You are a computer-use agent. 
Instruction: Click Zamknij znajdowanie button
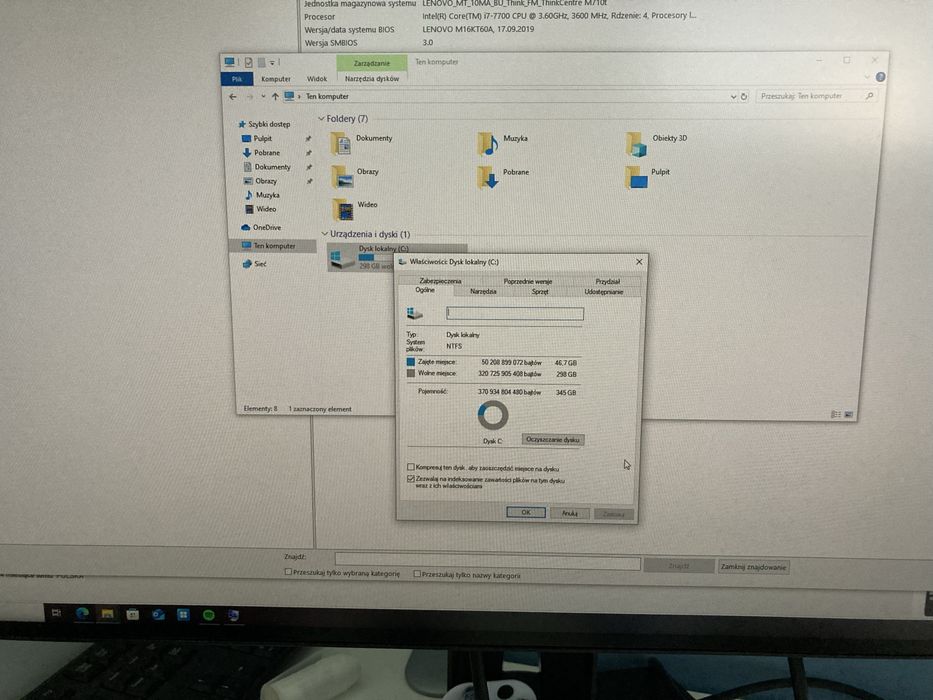tap(753, 567)
